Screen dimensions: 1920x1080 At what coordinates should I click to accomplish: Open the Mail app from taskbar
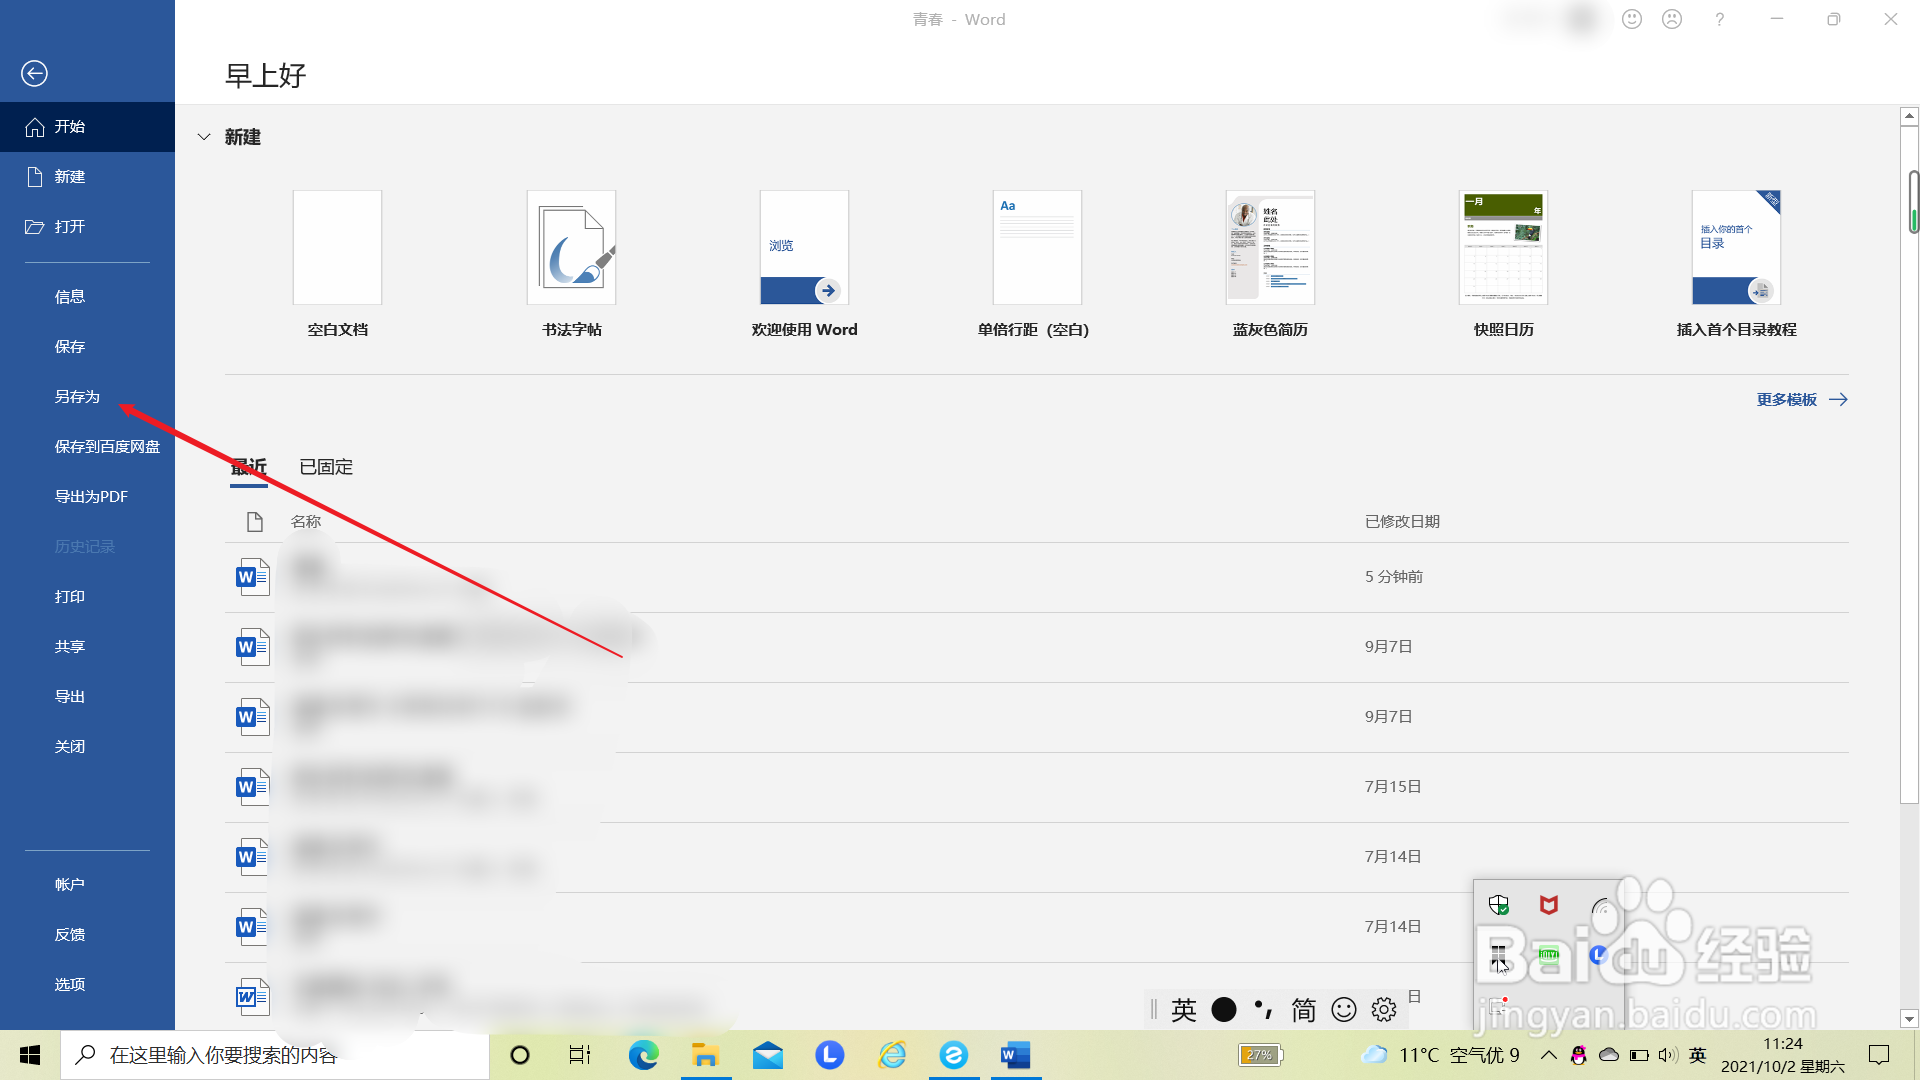pyautogui.click(x=768, y=1055)
